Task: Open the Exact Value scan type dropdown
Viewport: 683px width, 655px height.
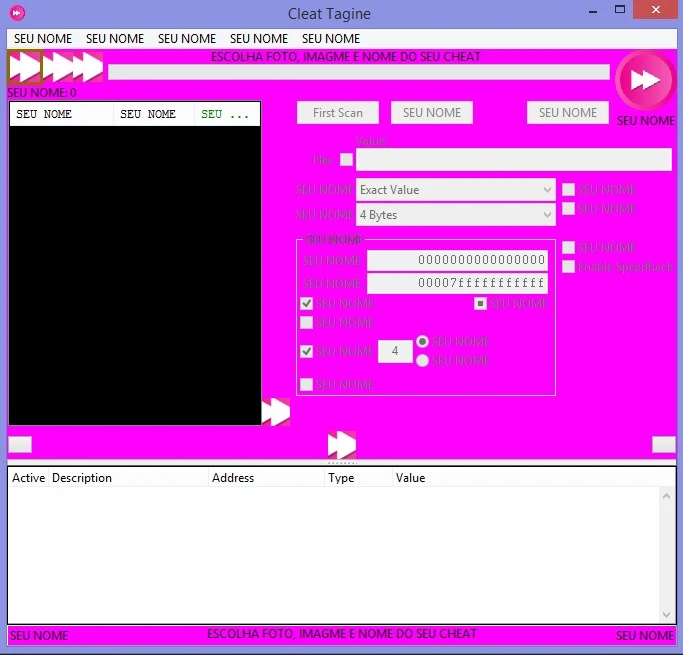Action: point(455,190)
